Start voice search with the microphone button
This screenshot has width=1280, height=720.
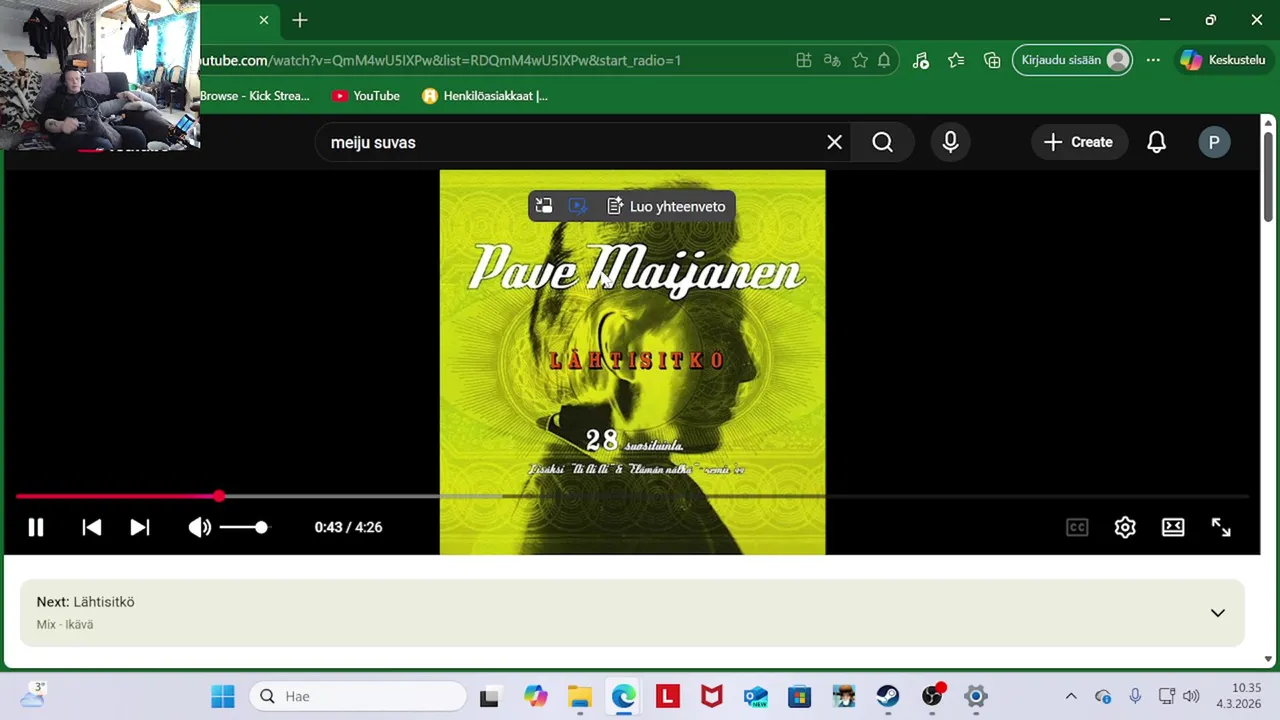click(950, 142)
